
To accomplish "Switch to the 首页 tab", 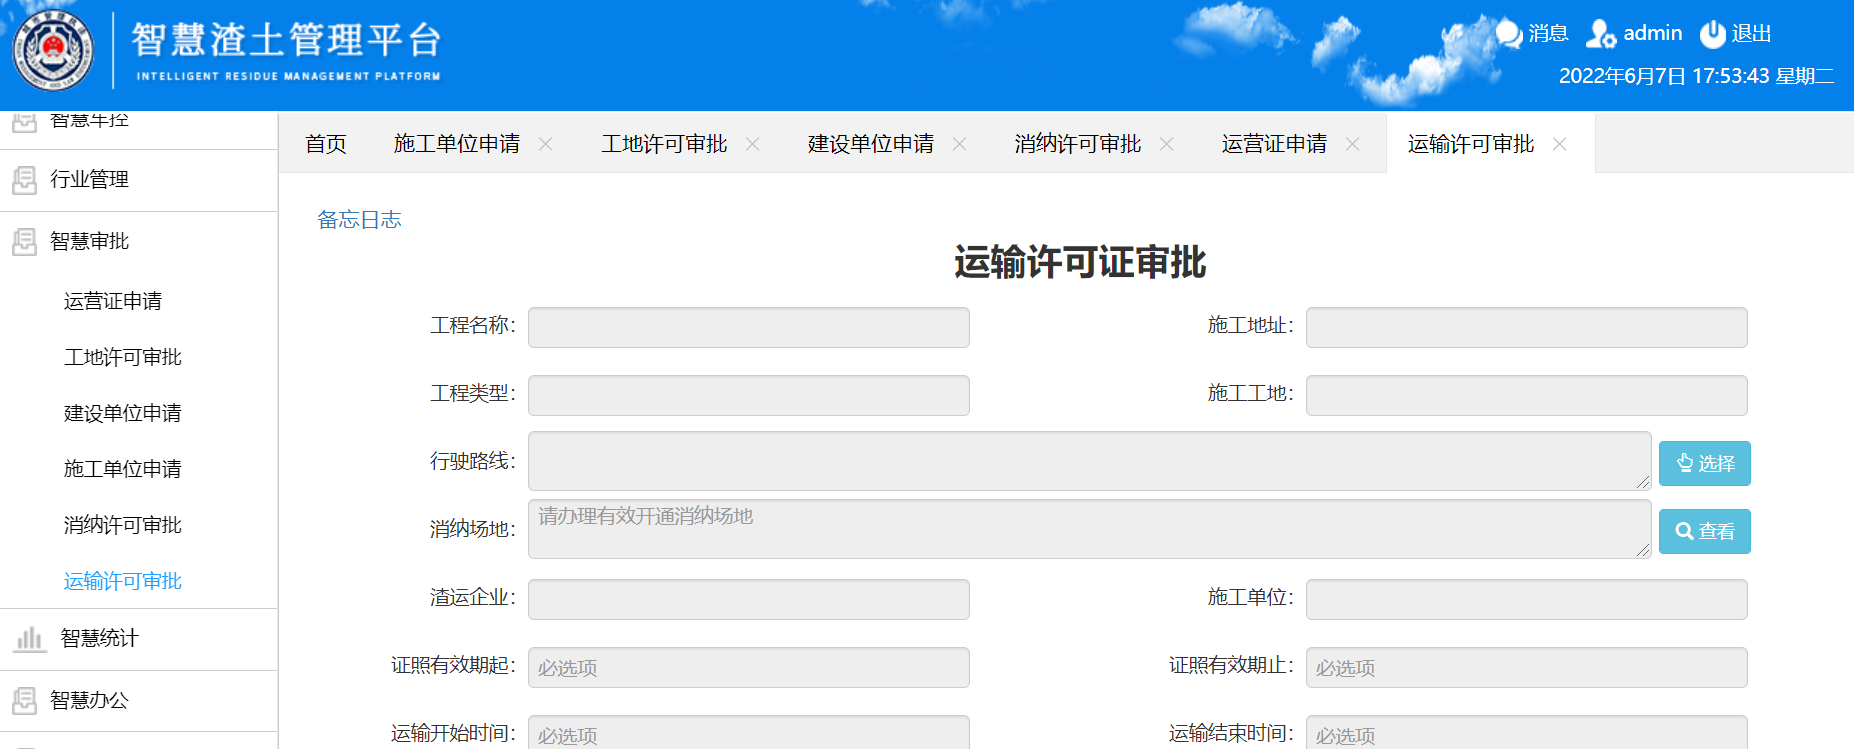I will pos(326,144).
